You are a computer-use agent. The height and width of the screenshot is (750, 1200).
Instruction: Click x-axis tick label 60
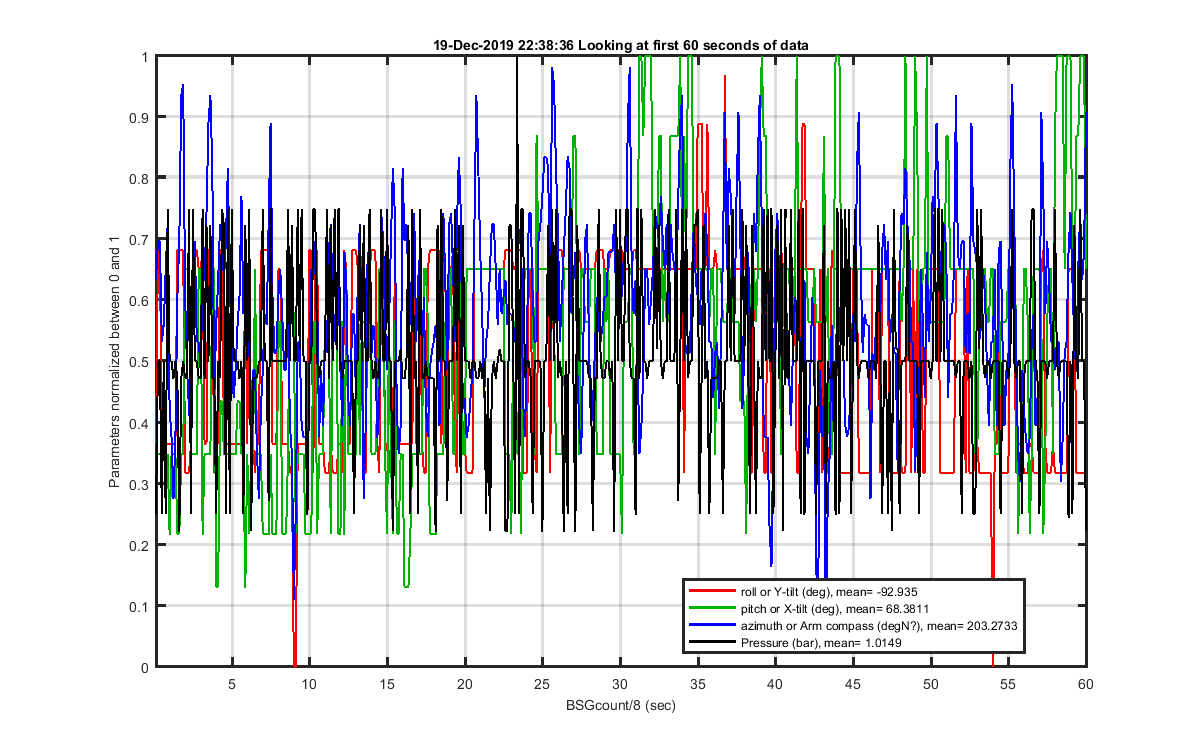pos(1085,684)
